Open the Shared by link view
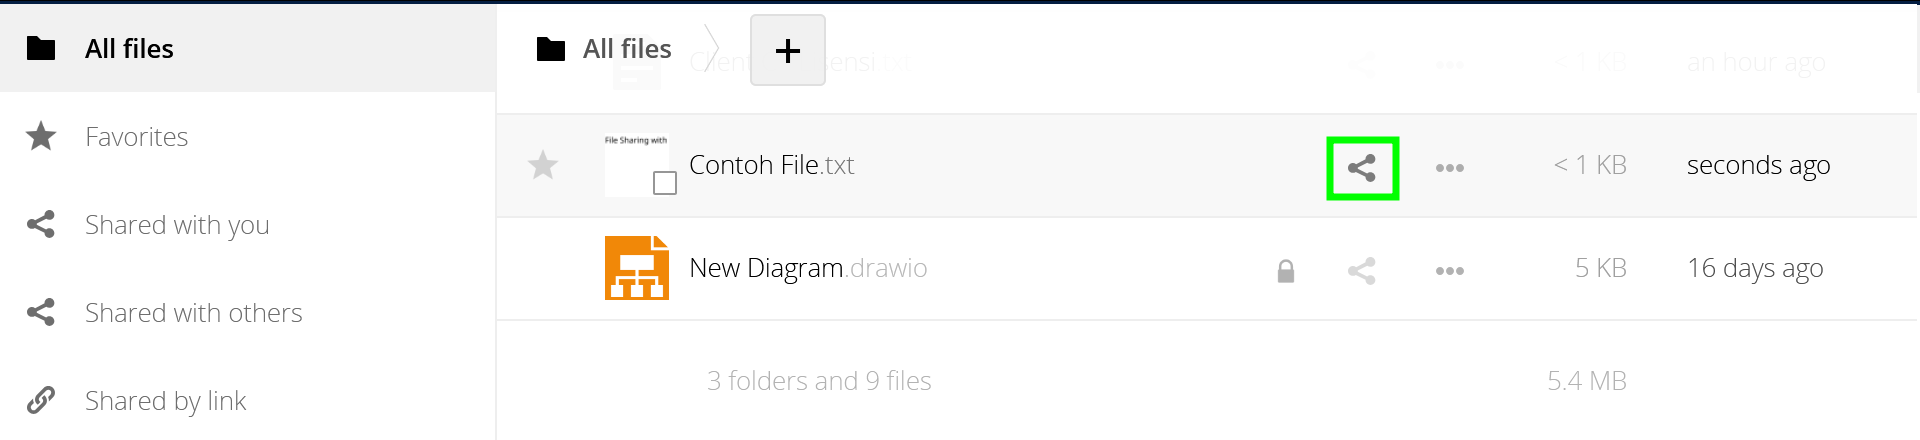 [165, 401]
